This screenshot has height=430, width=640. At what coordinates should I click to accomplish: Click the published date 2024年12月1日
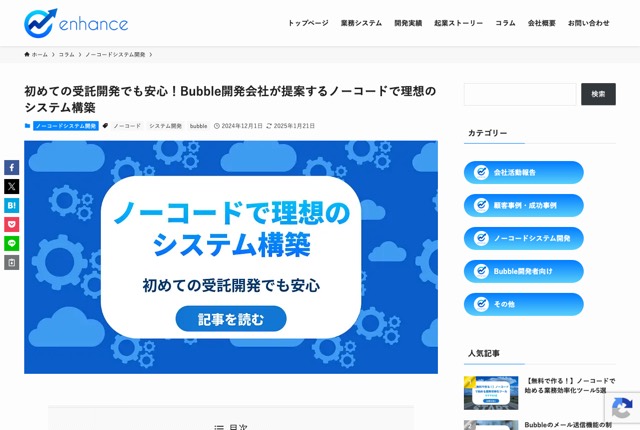pyautogui.click(x=242, y=126)
